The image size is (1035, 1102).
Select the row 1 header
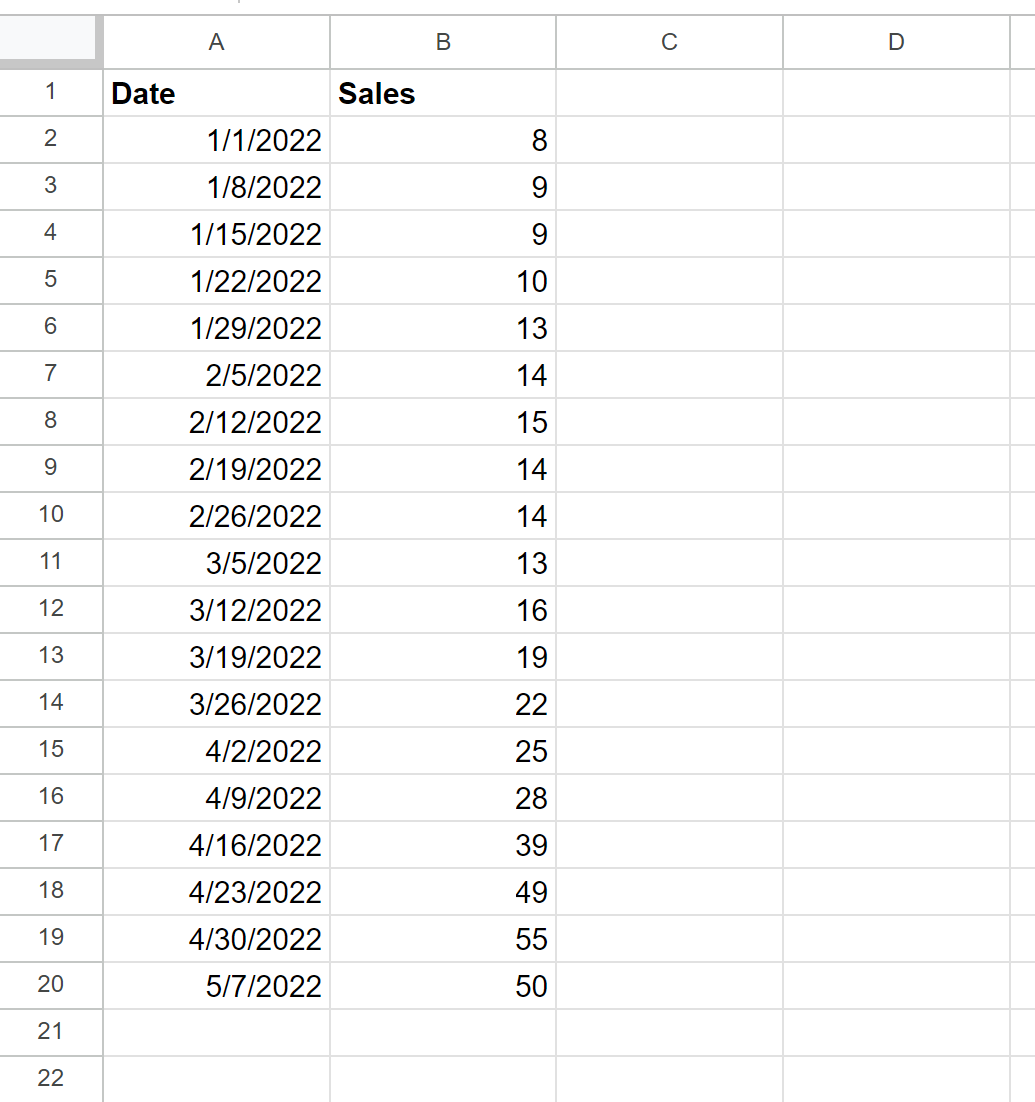(x=50, y=92)
